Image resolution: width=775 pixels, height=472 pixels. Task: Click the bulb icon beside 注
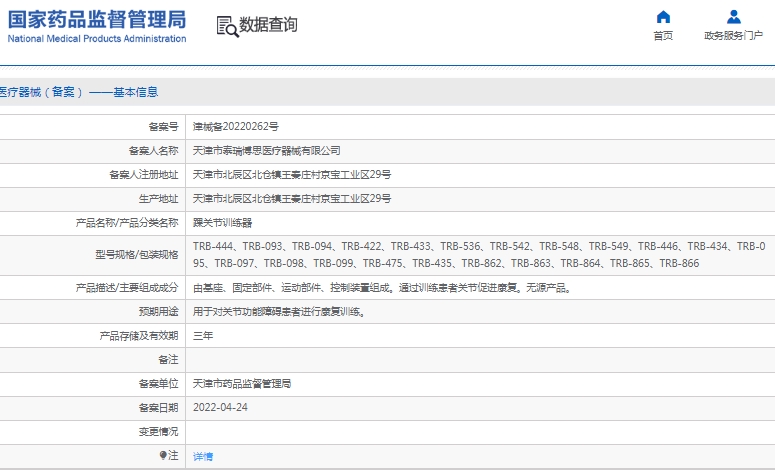[163, 455]
